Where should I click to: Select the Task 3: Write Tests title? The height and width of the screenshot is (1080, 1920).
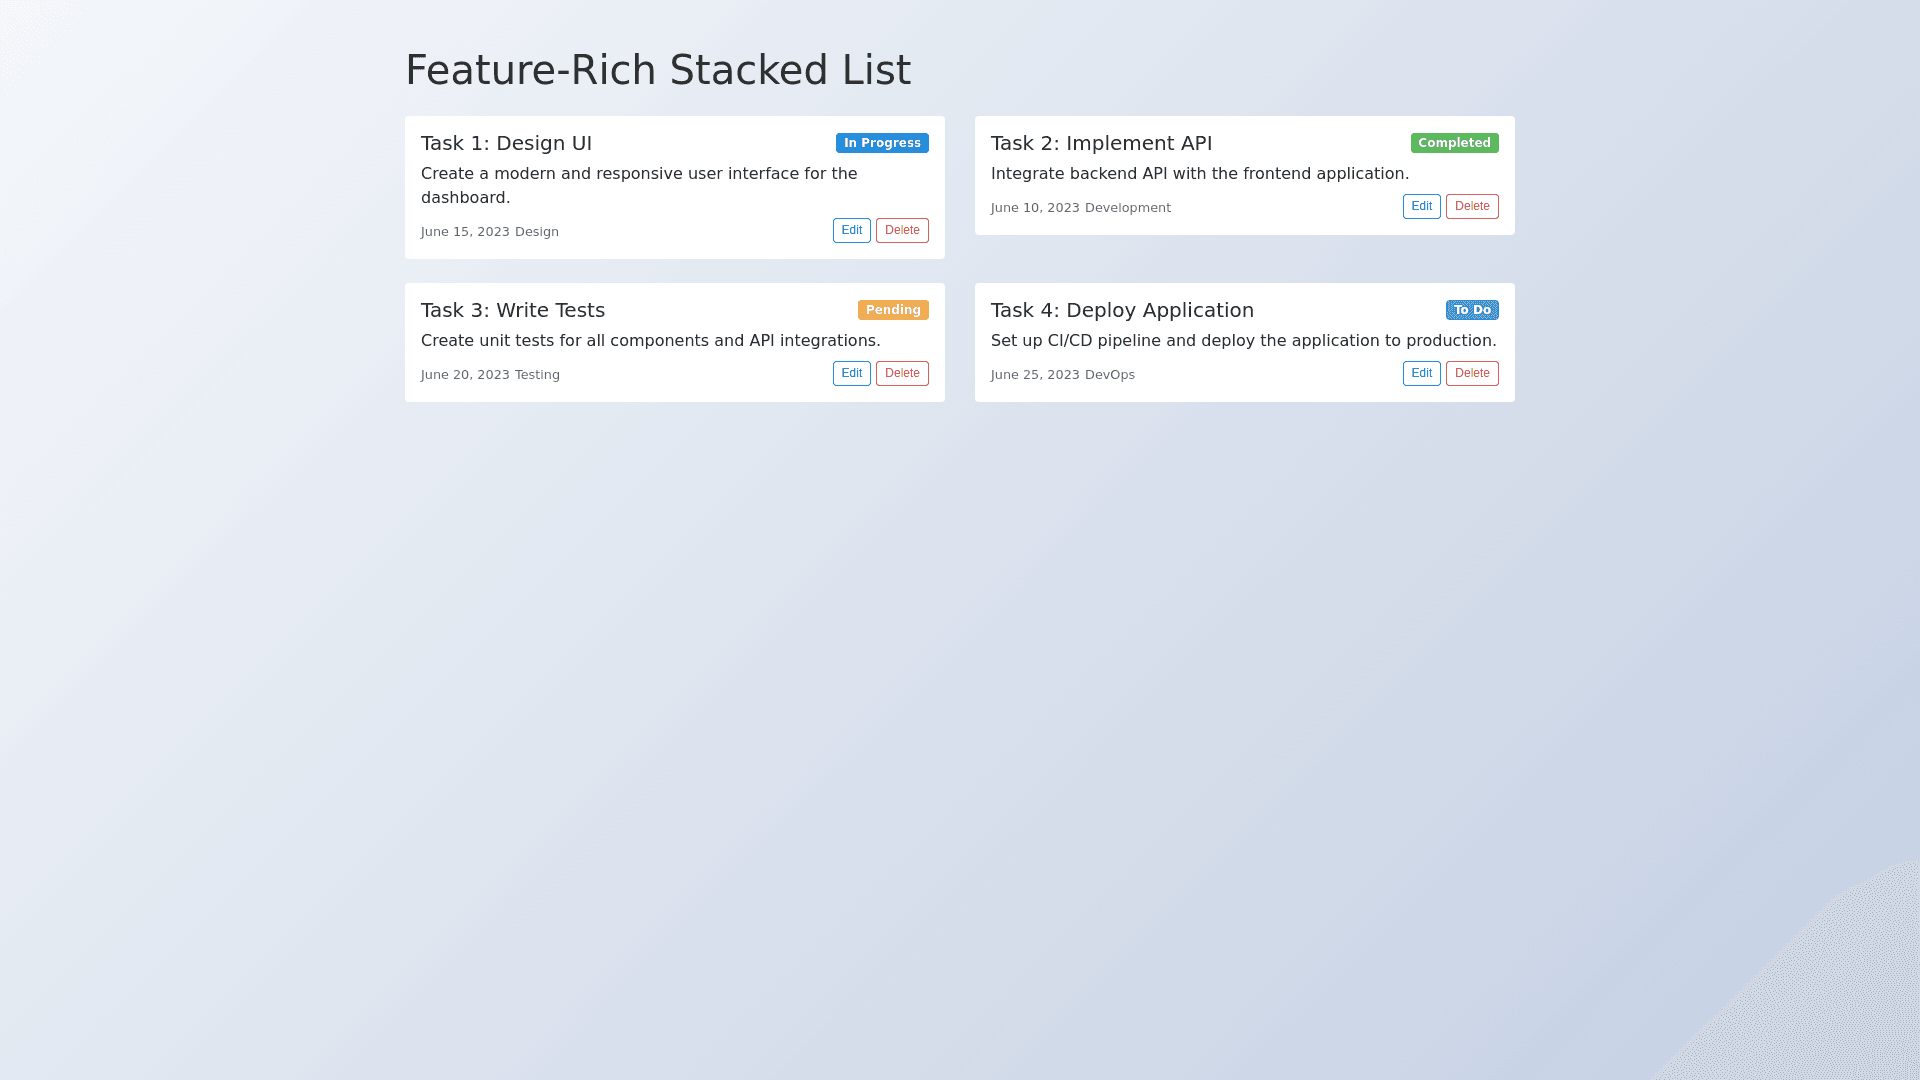[x=513, y=310]
